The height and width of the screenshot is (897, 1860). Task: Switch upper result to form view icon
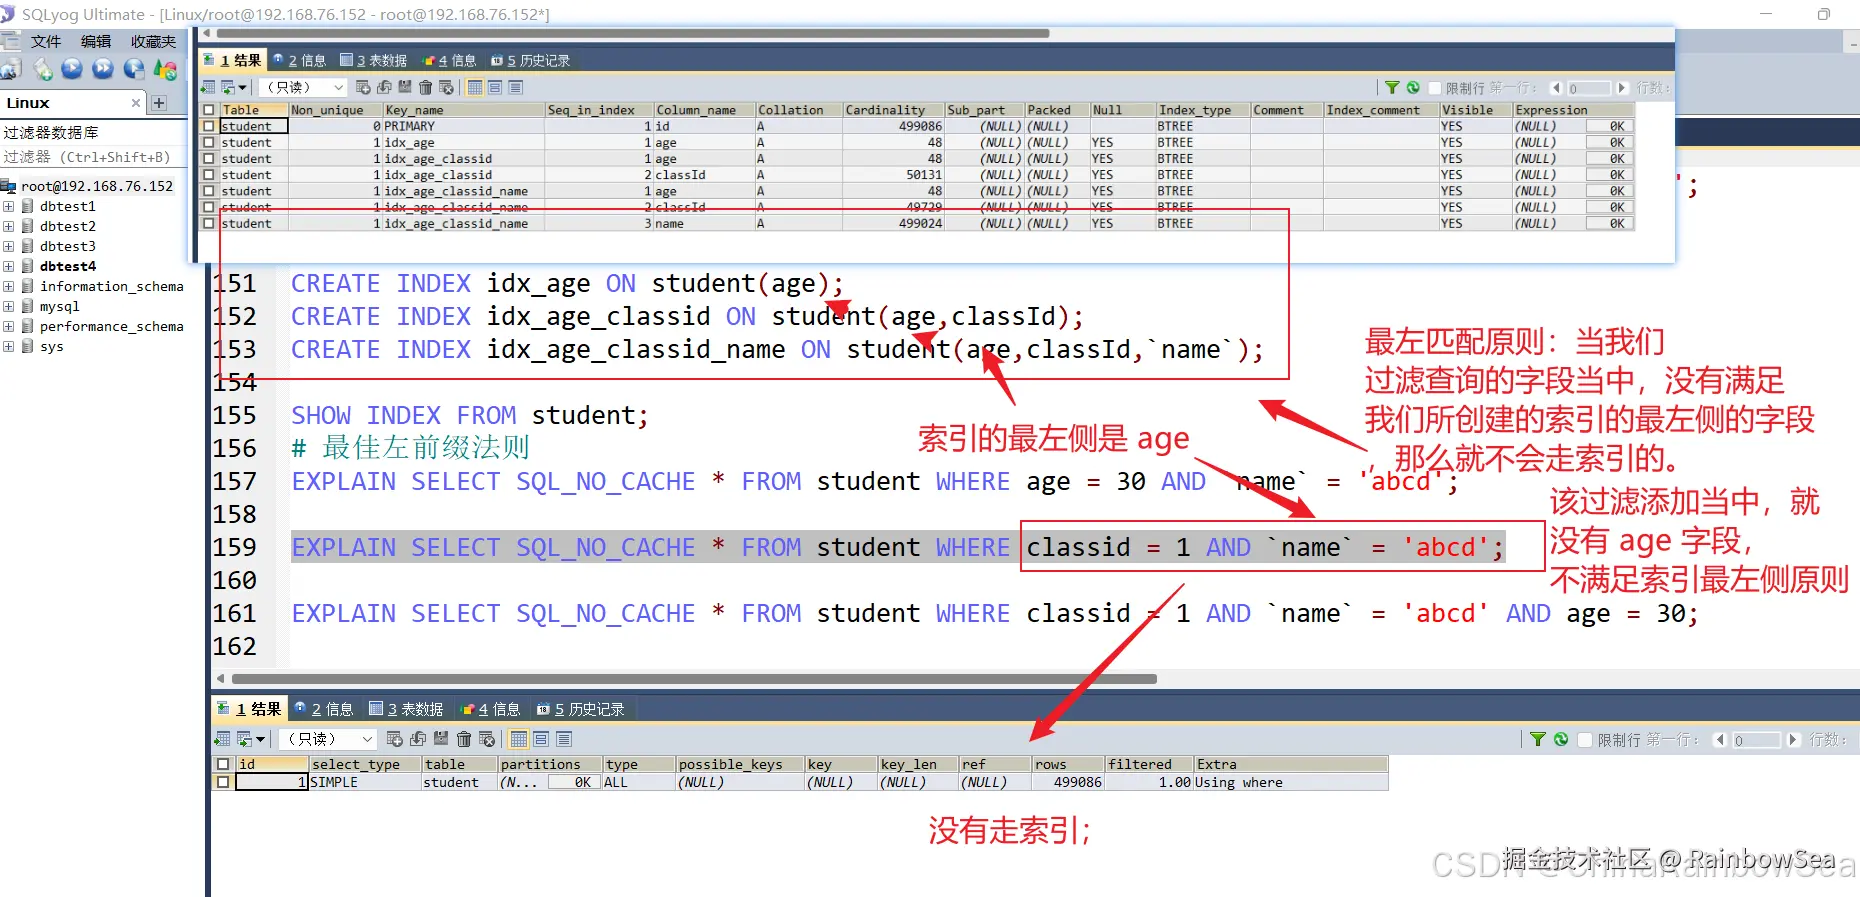click(495, 88)
